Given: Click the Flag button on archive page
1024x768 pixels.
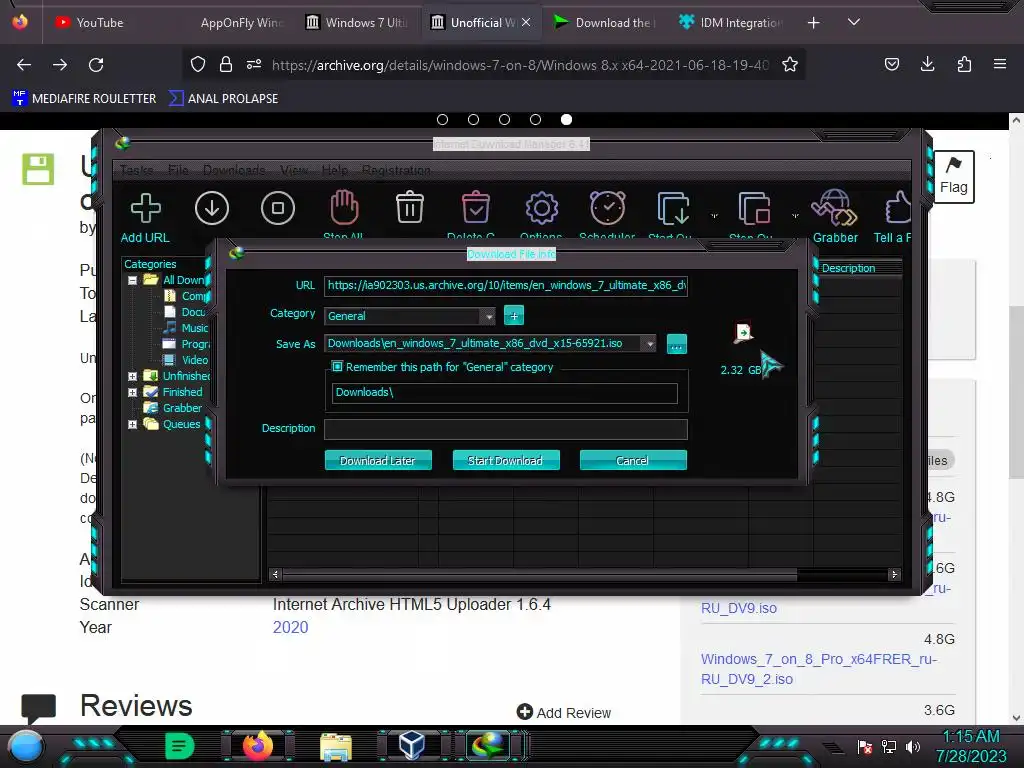Looking at the screenshot, I should [953, 177].
